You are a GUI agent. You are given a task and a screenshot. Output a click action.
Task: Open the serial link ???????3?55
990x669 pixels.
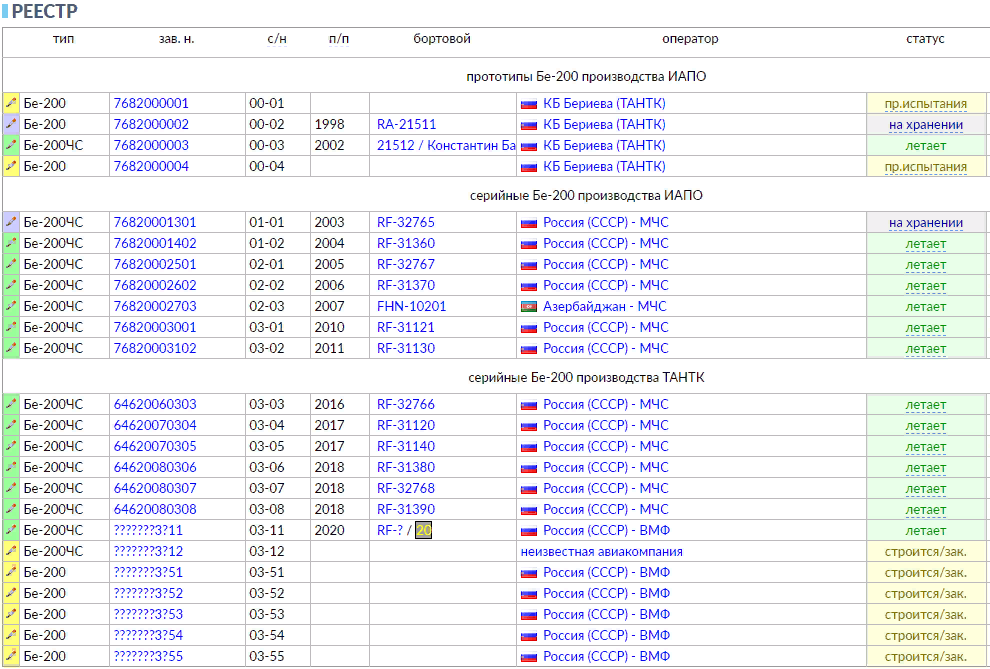pos(148,656)
